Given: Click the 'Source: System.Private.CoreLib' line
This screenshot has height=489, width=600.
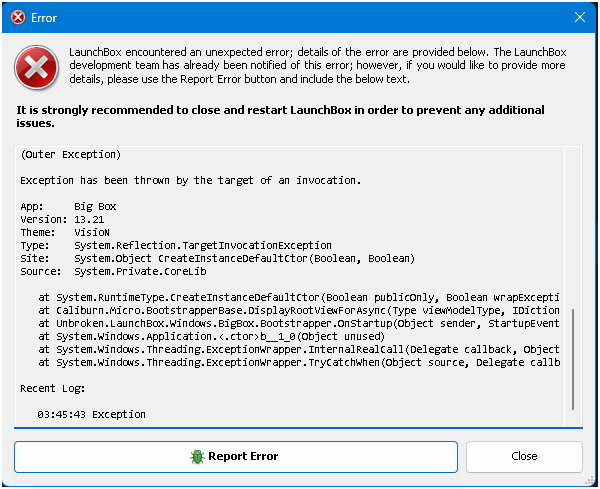Looking at the screenshot, I should 113,272.
